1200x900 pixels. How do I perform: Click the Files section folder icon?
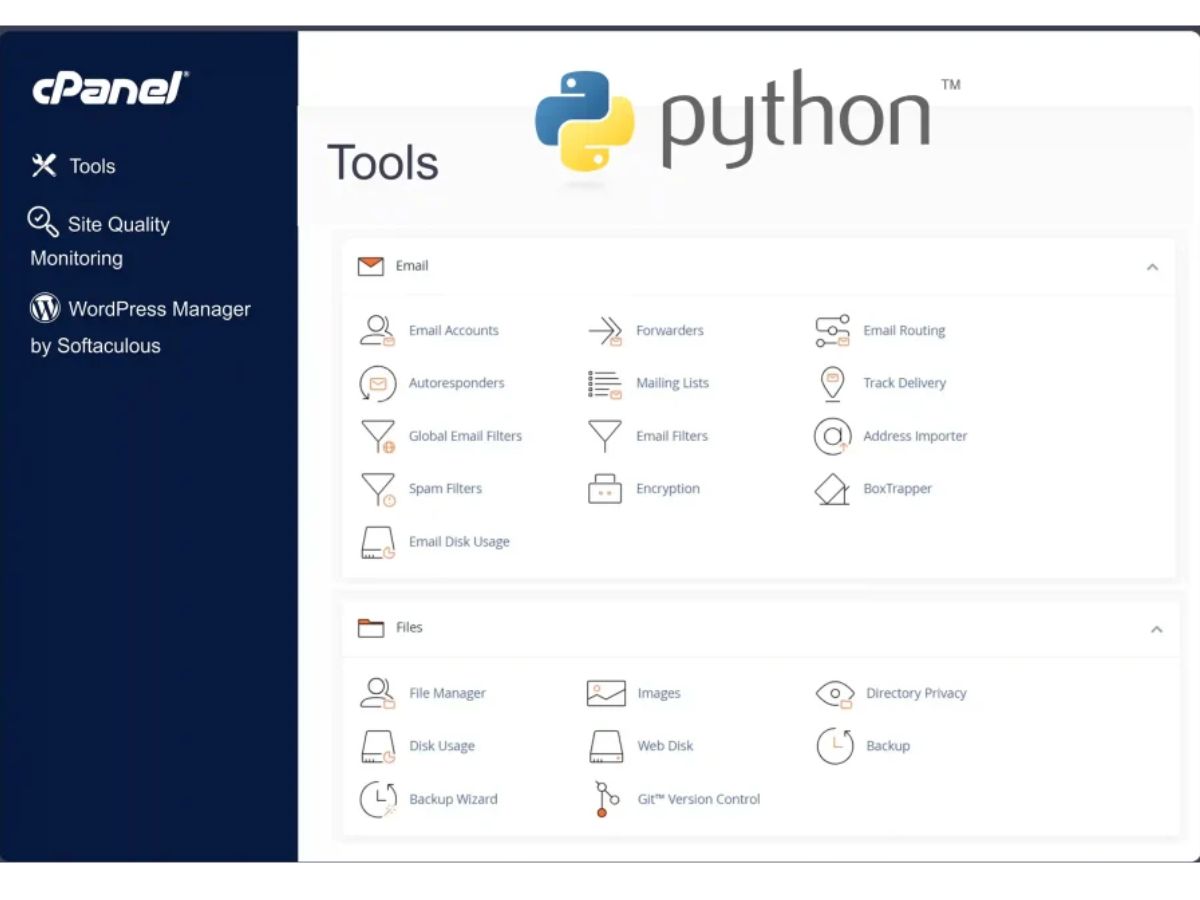(371, 628)
